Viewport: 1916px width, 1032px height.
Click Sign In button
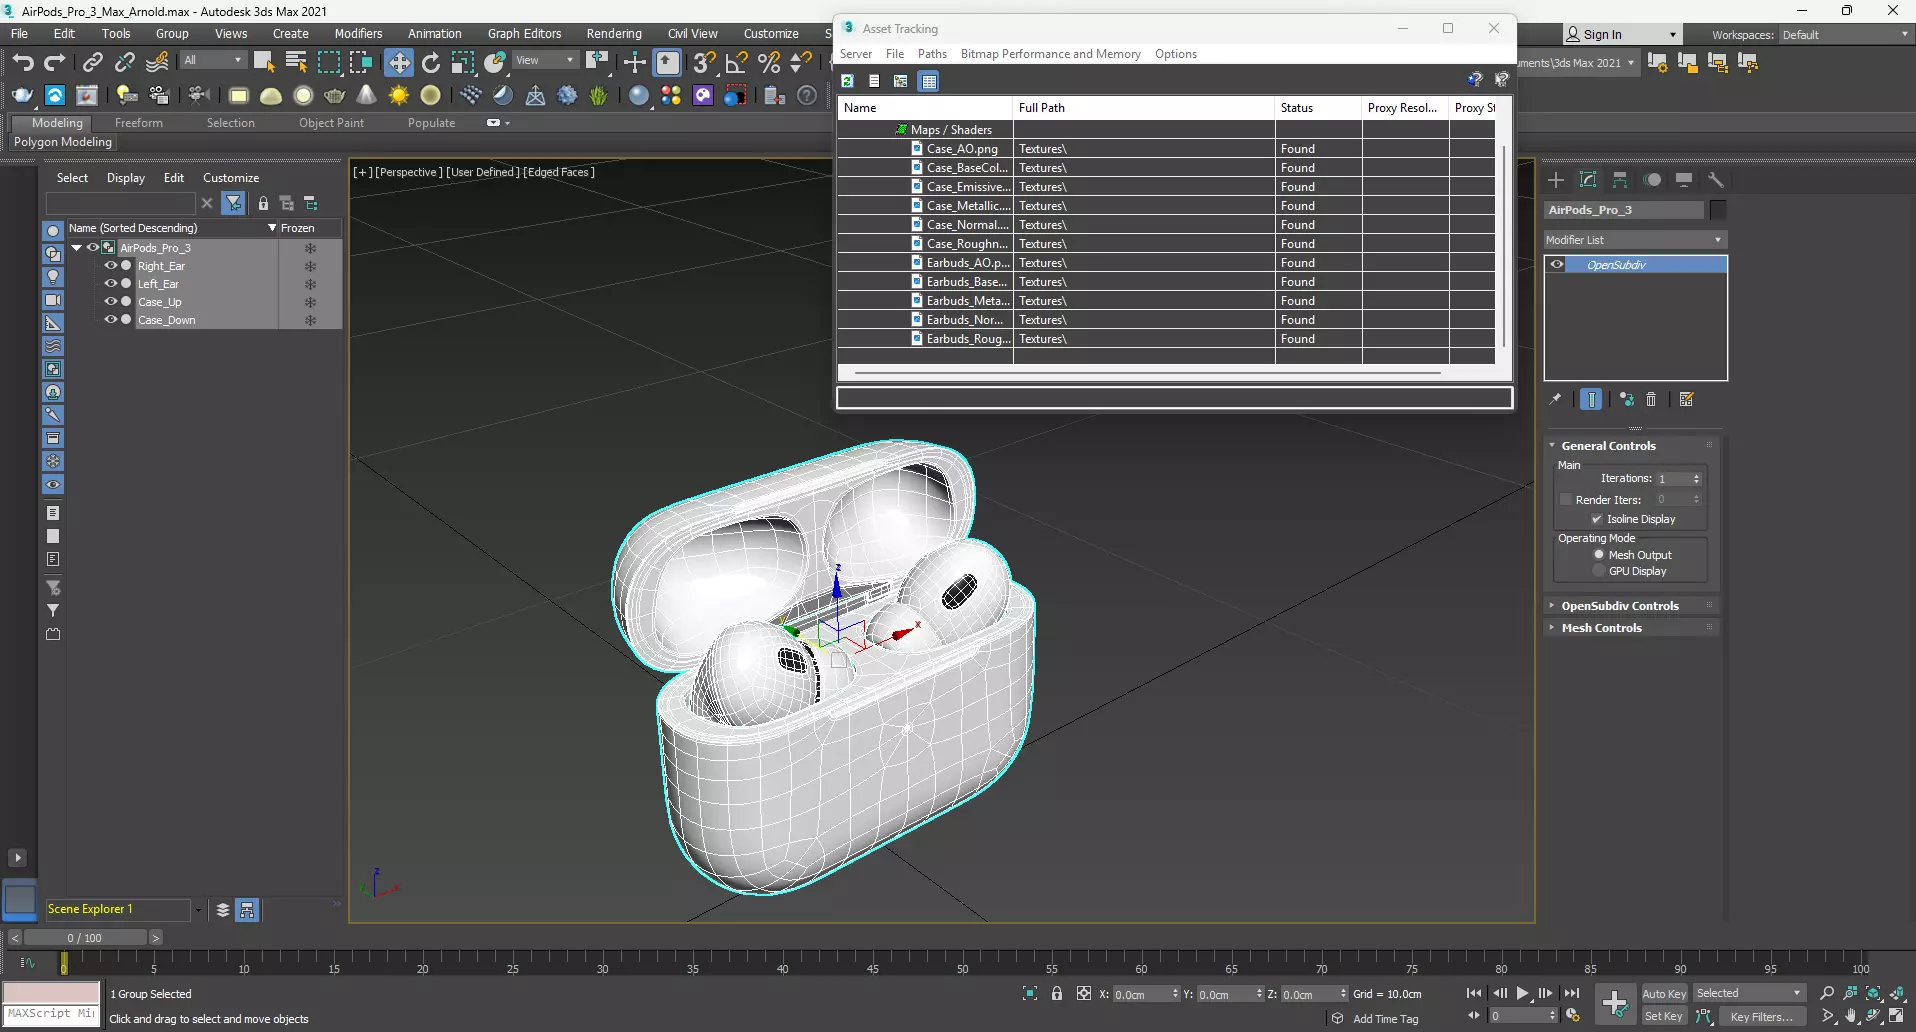1621,35
